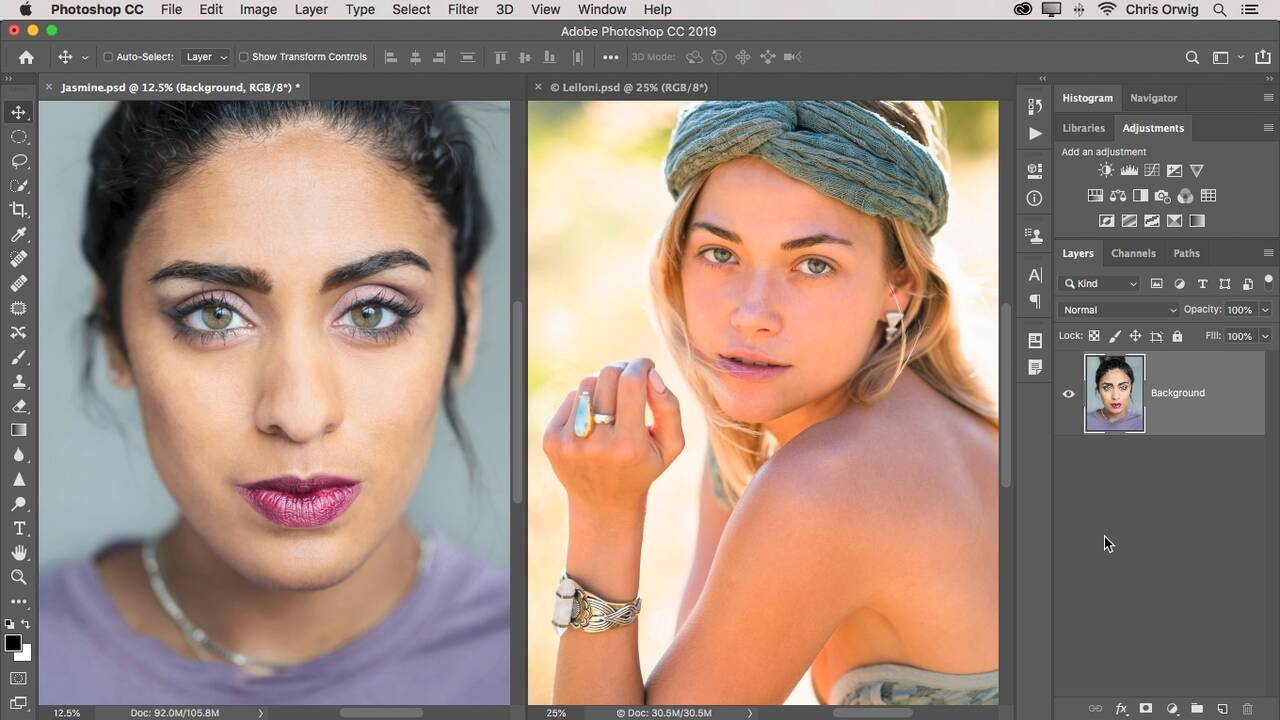Switch to the Libraries tab
1280x720 pixels.
(x=1083, y=128)
